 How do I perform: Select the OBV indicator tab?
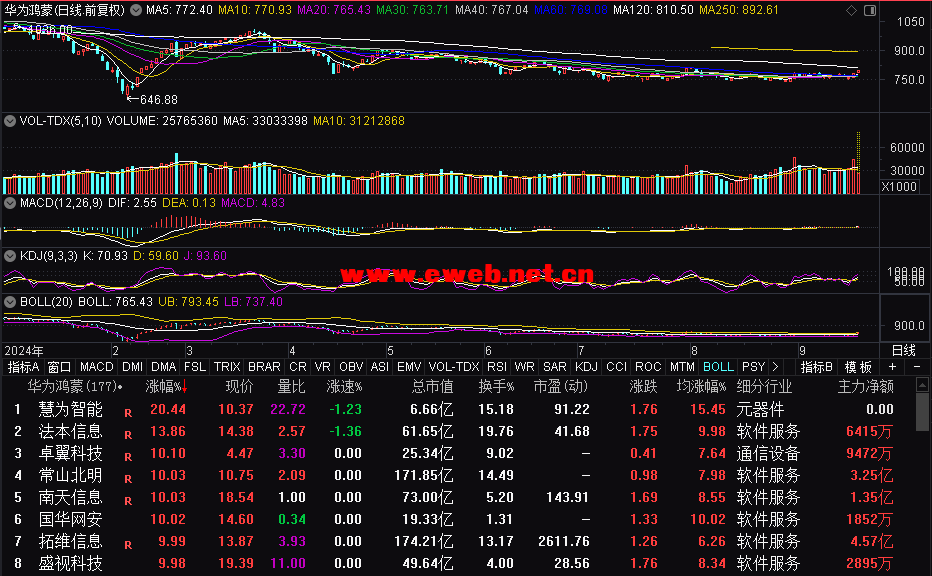click(351, 367)
